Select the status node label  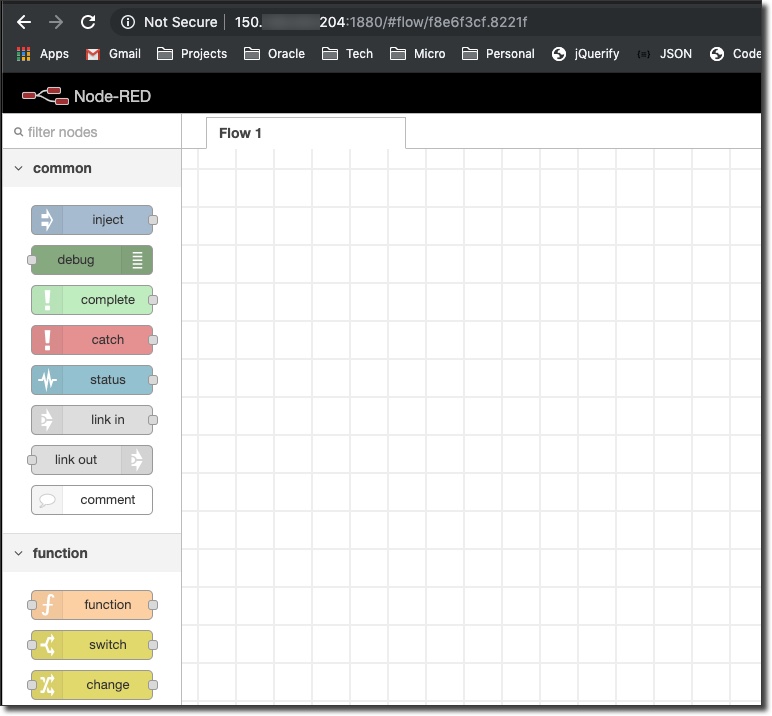click(108, 380)
